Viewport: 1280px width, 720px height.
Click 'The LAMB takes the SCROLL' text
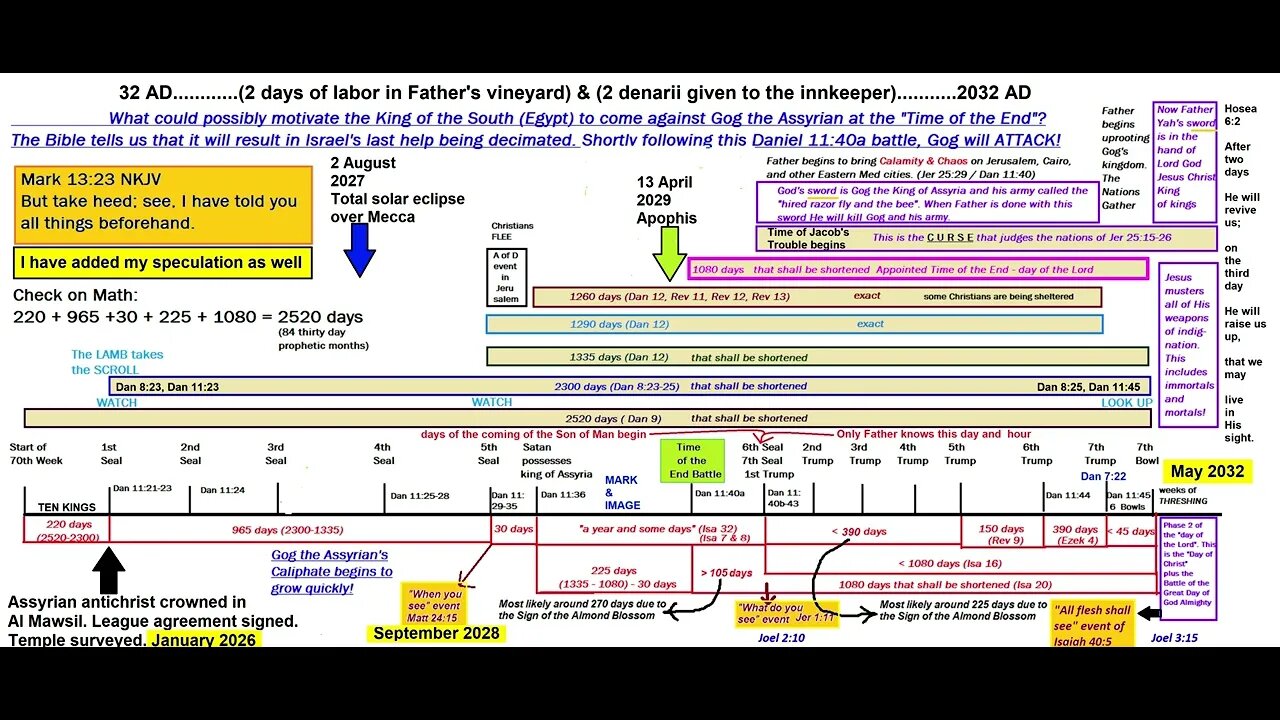pyautogui.click(x=117, y=362)
